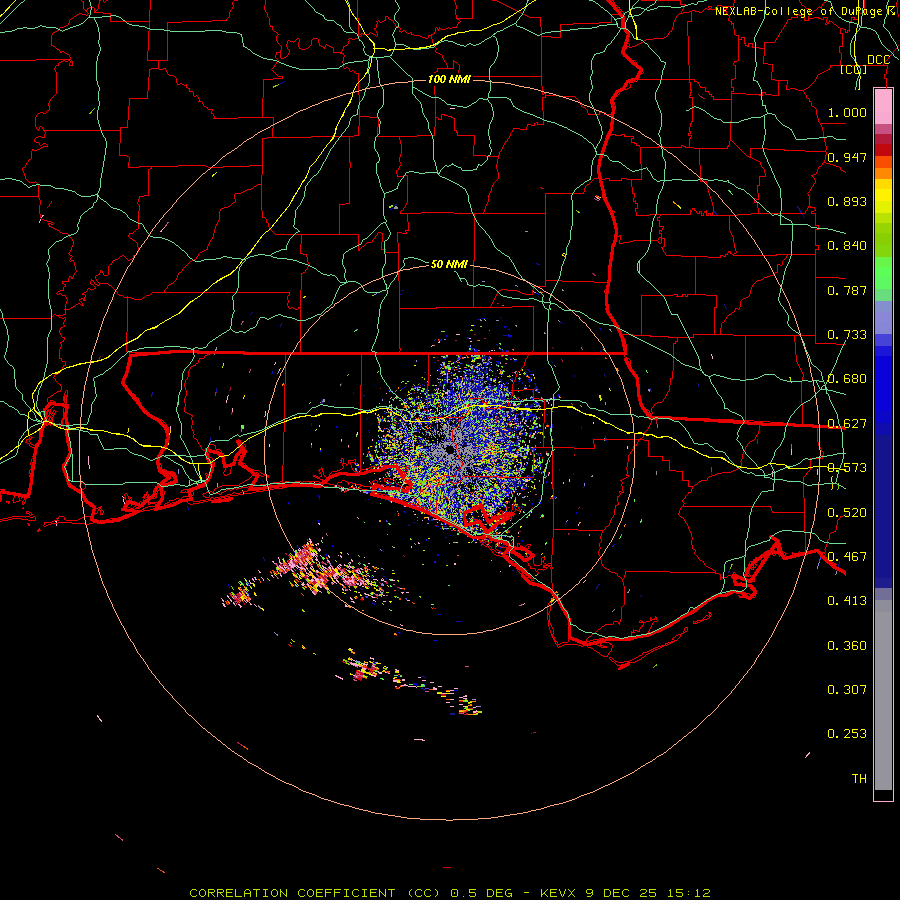Viewport: 900px width, 900px height.
Task: Select the 0.680 legend value
Action: (x=847, y=379)
